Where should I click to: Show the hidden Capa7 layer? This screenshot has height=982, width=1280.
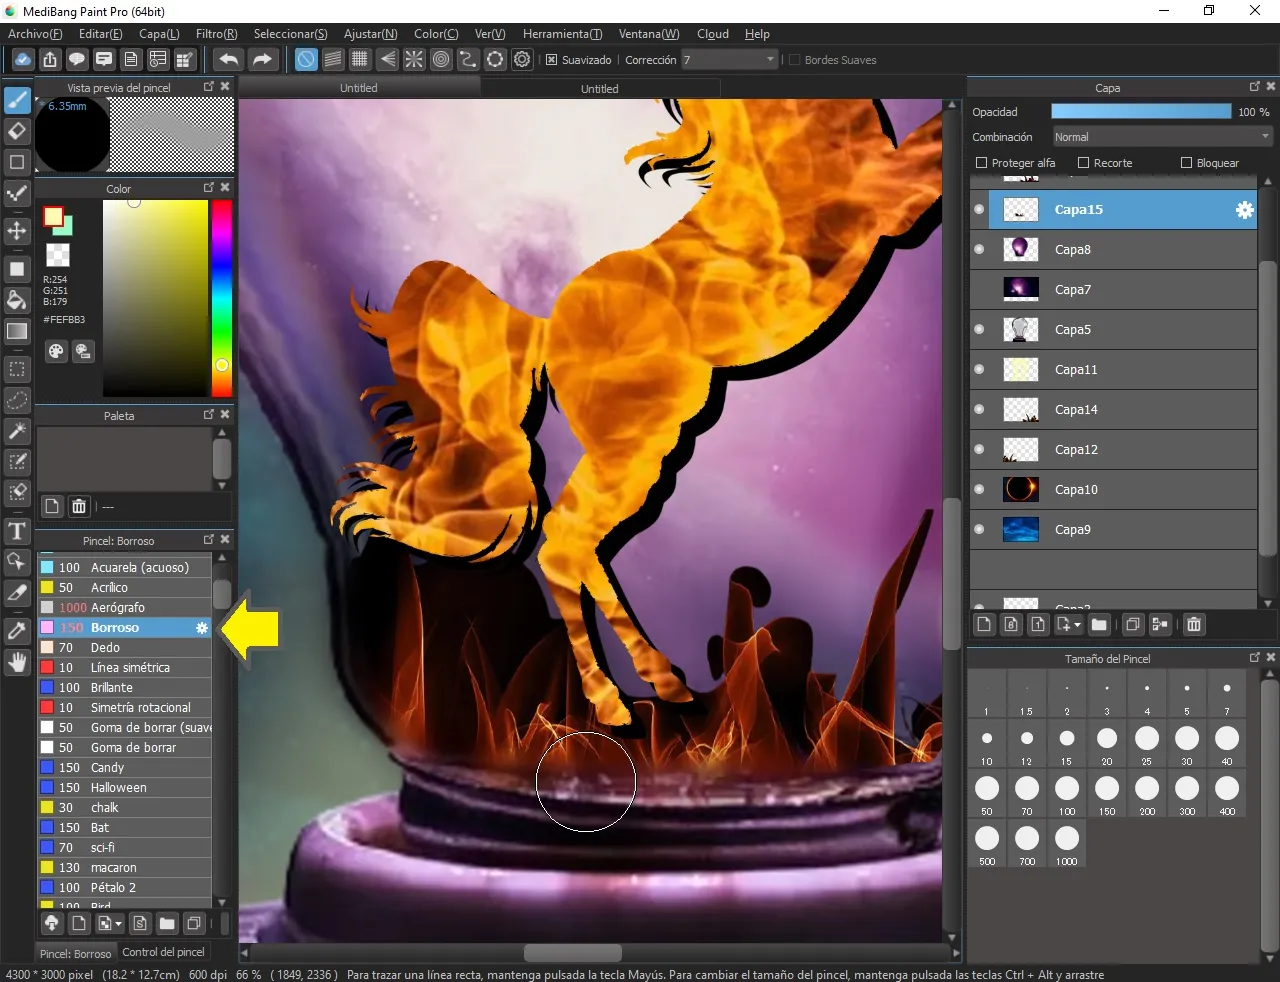click(x=979, y=290)
